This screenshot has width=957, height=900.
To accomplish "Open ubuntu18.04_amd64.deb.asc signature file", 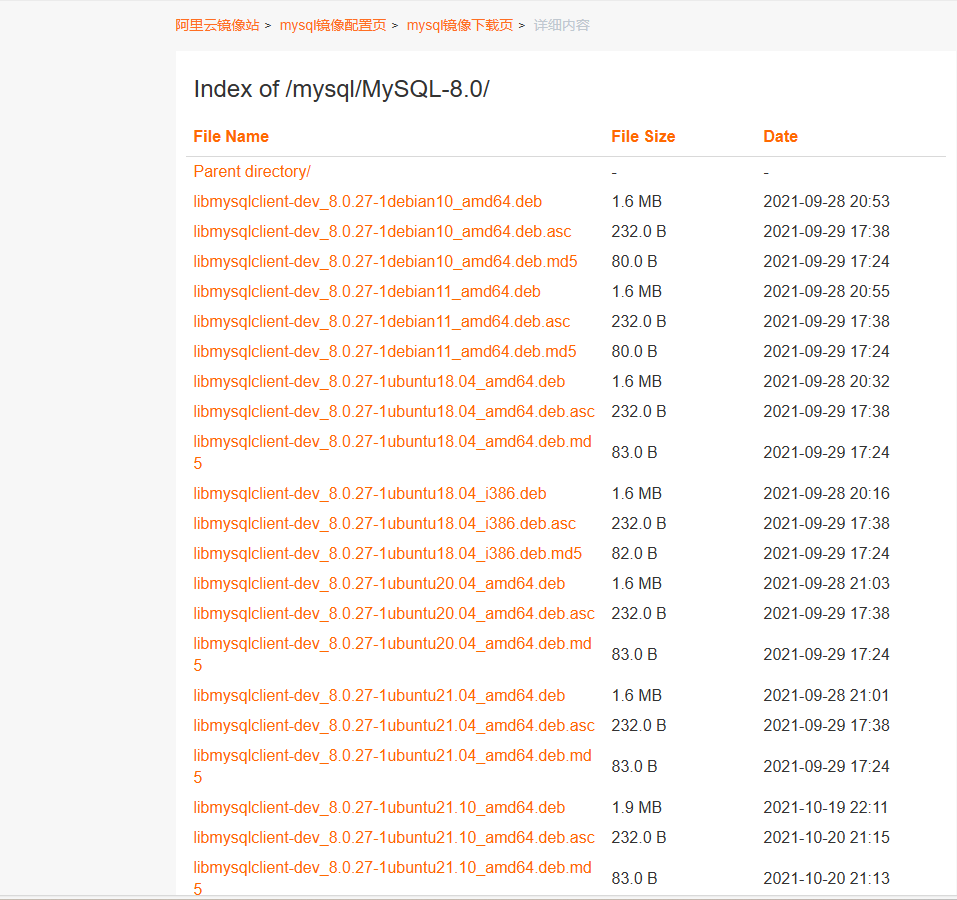I will pyautogui.click(x=394, y=411).
